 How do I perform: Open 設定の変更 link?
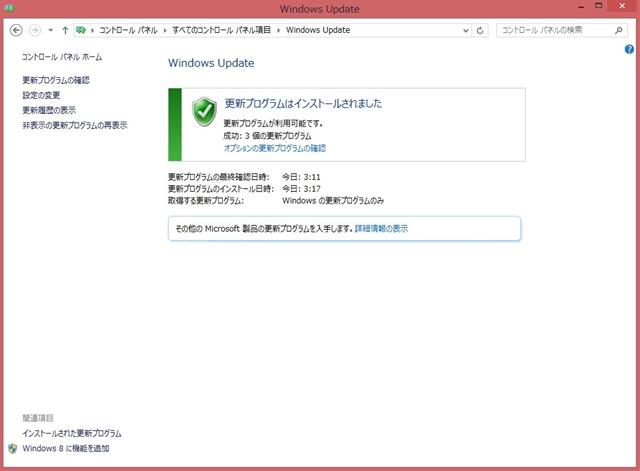coord(41,96)
